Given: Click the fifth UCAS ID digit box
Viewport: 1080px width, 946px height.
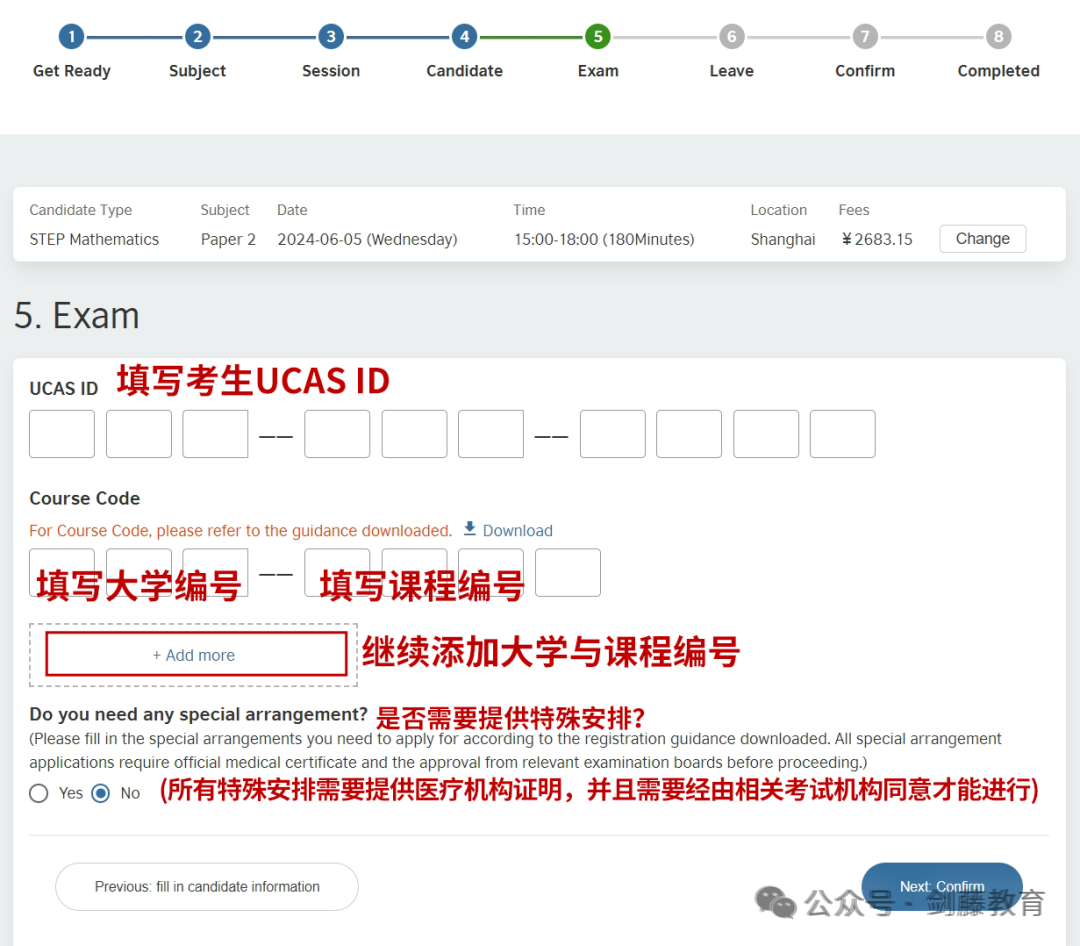Looking at the screenshot, I should [x=415, y=434].
